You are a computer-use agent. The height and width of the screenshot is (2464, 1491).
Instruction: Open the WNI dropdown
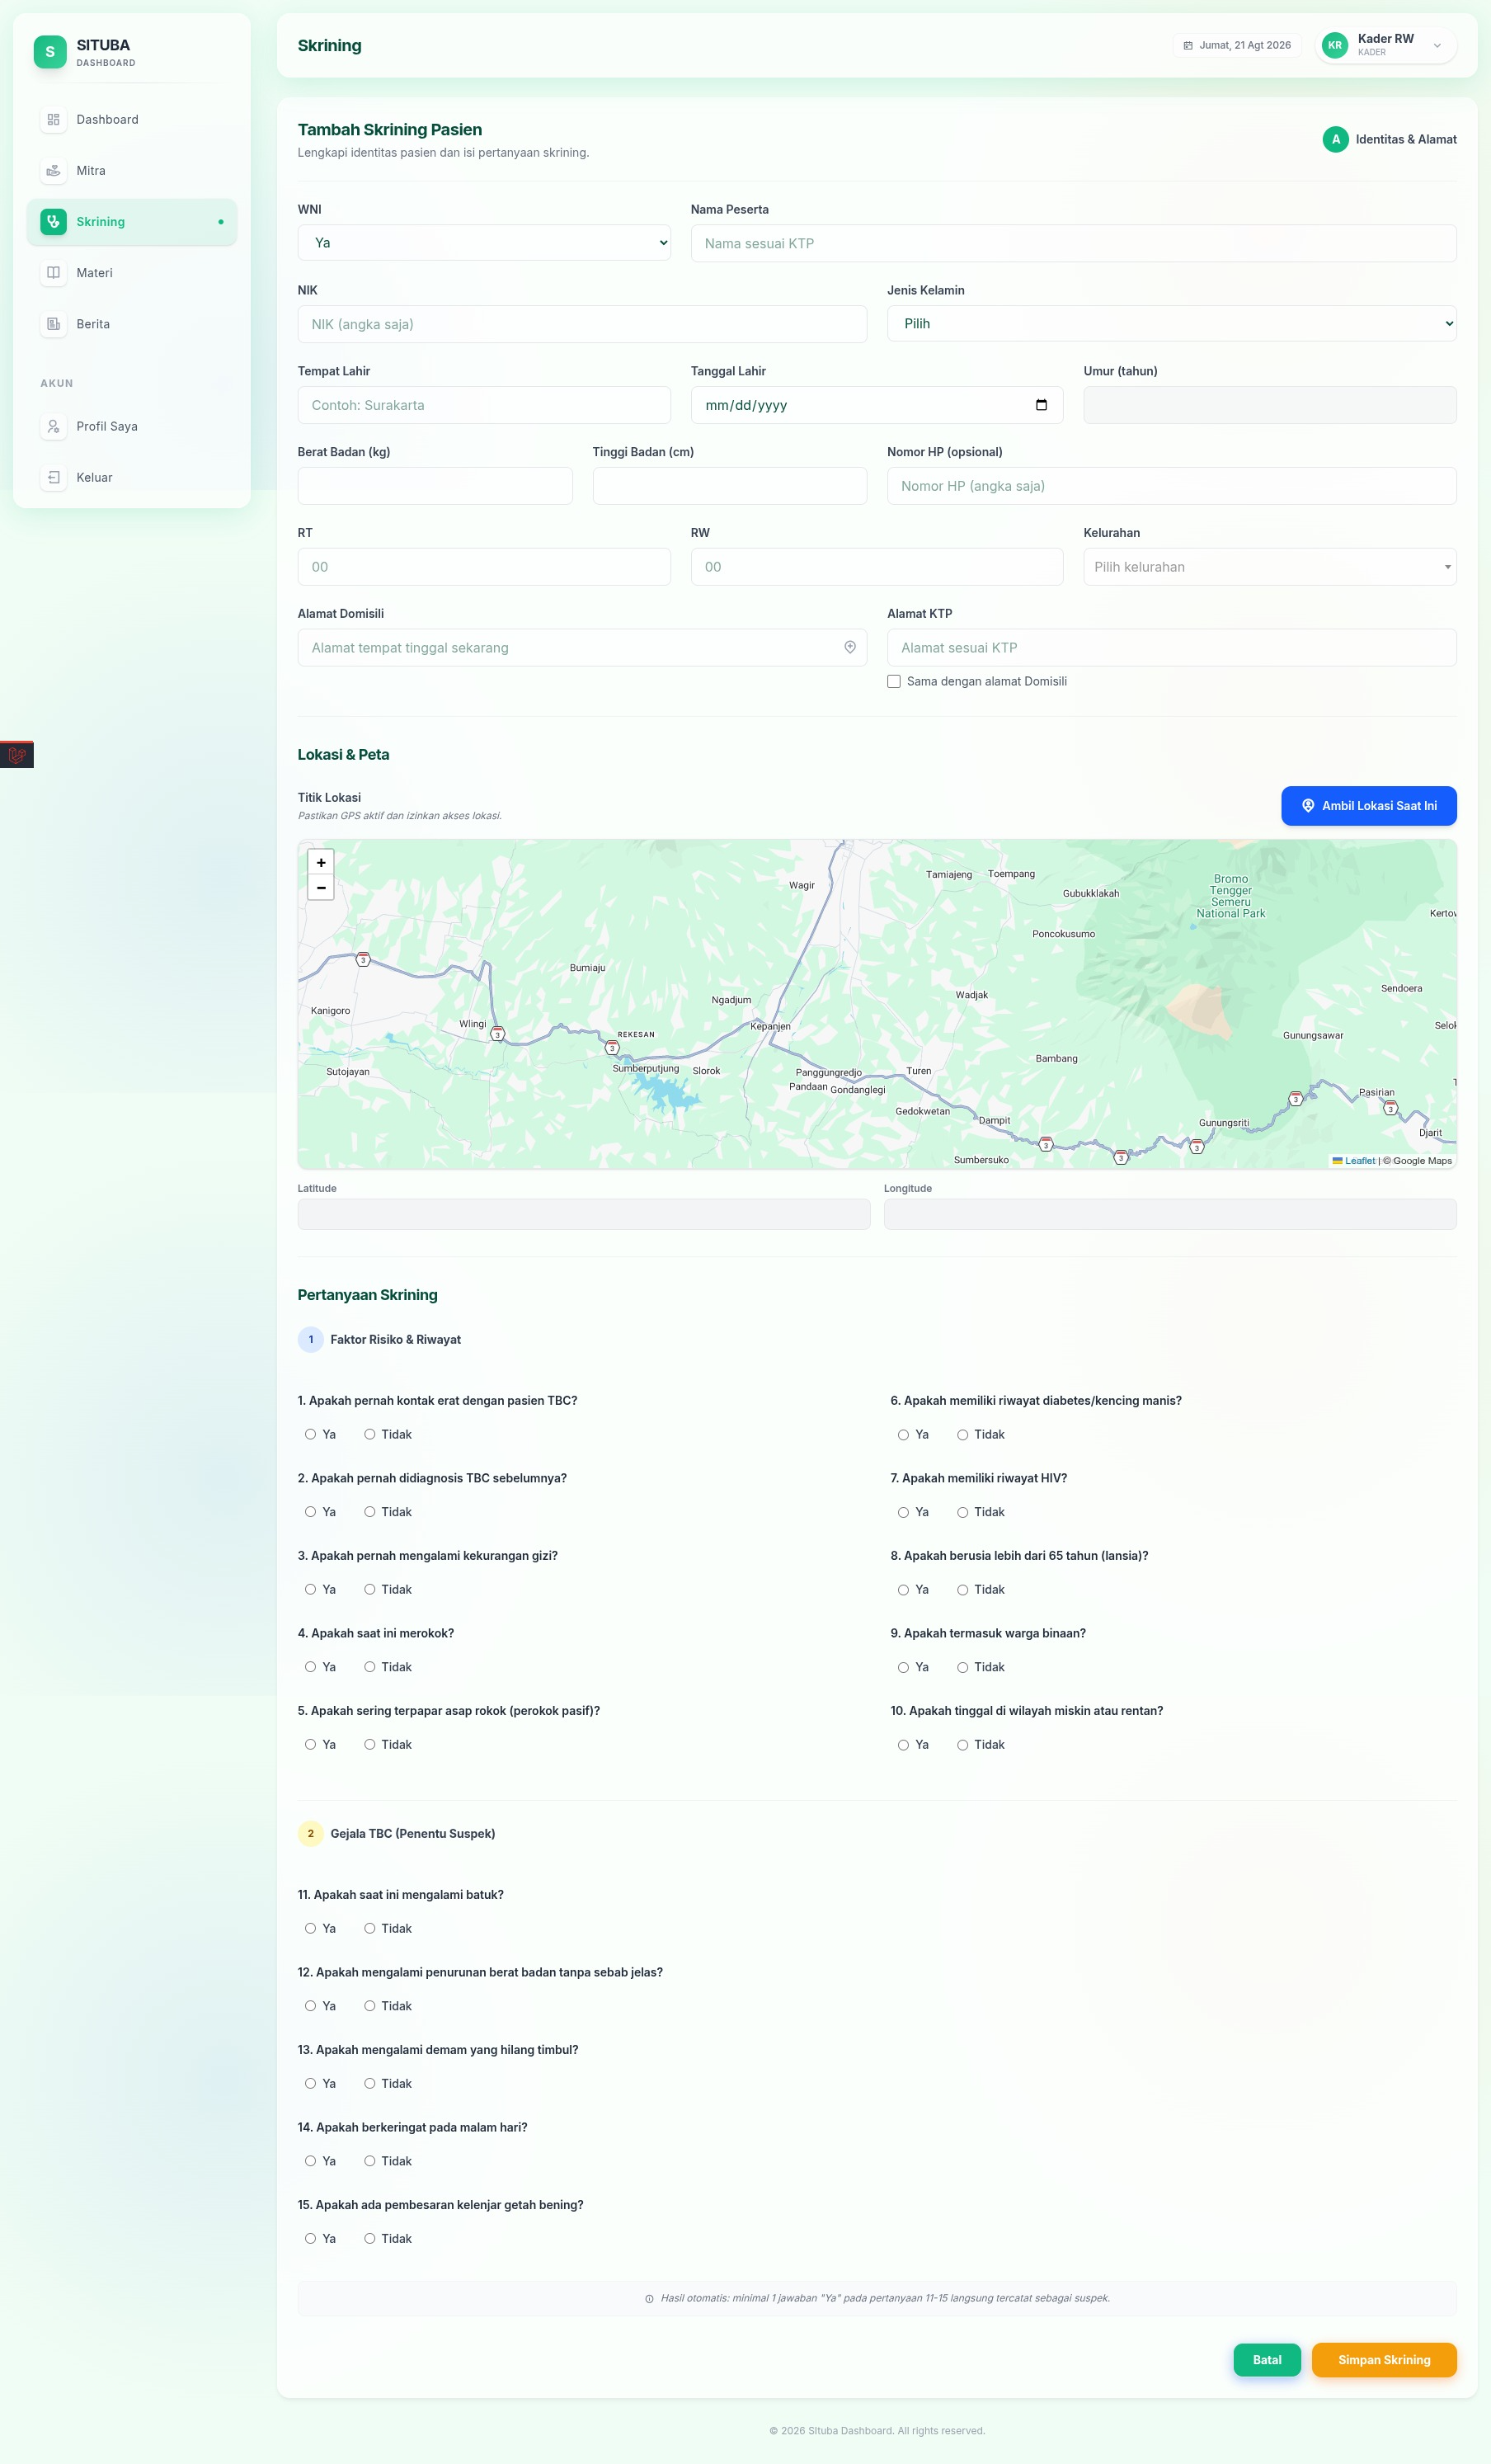[484, 243]
